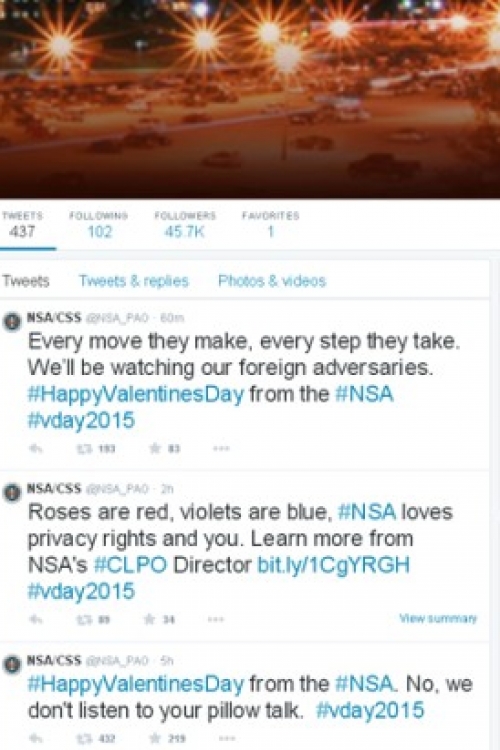Open #HappyValentinesDay hashtag in the first tweet
Image resolution: width=500 pixels, height=750 pixels.
pos(136,395)
